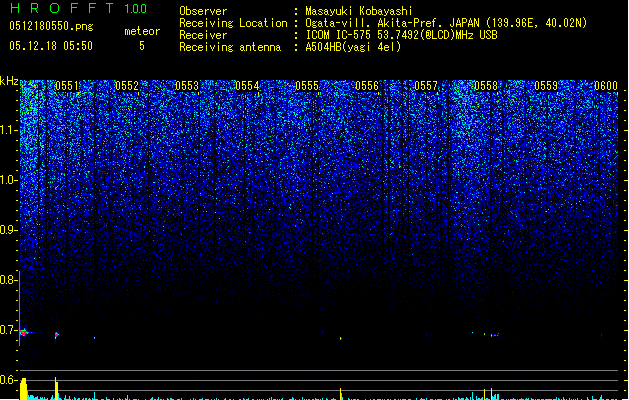Click the Receiving Location label
Image resolution: width=629 pixels, height=400 pixels.
coord(233,23)
